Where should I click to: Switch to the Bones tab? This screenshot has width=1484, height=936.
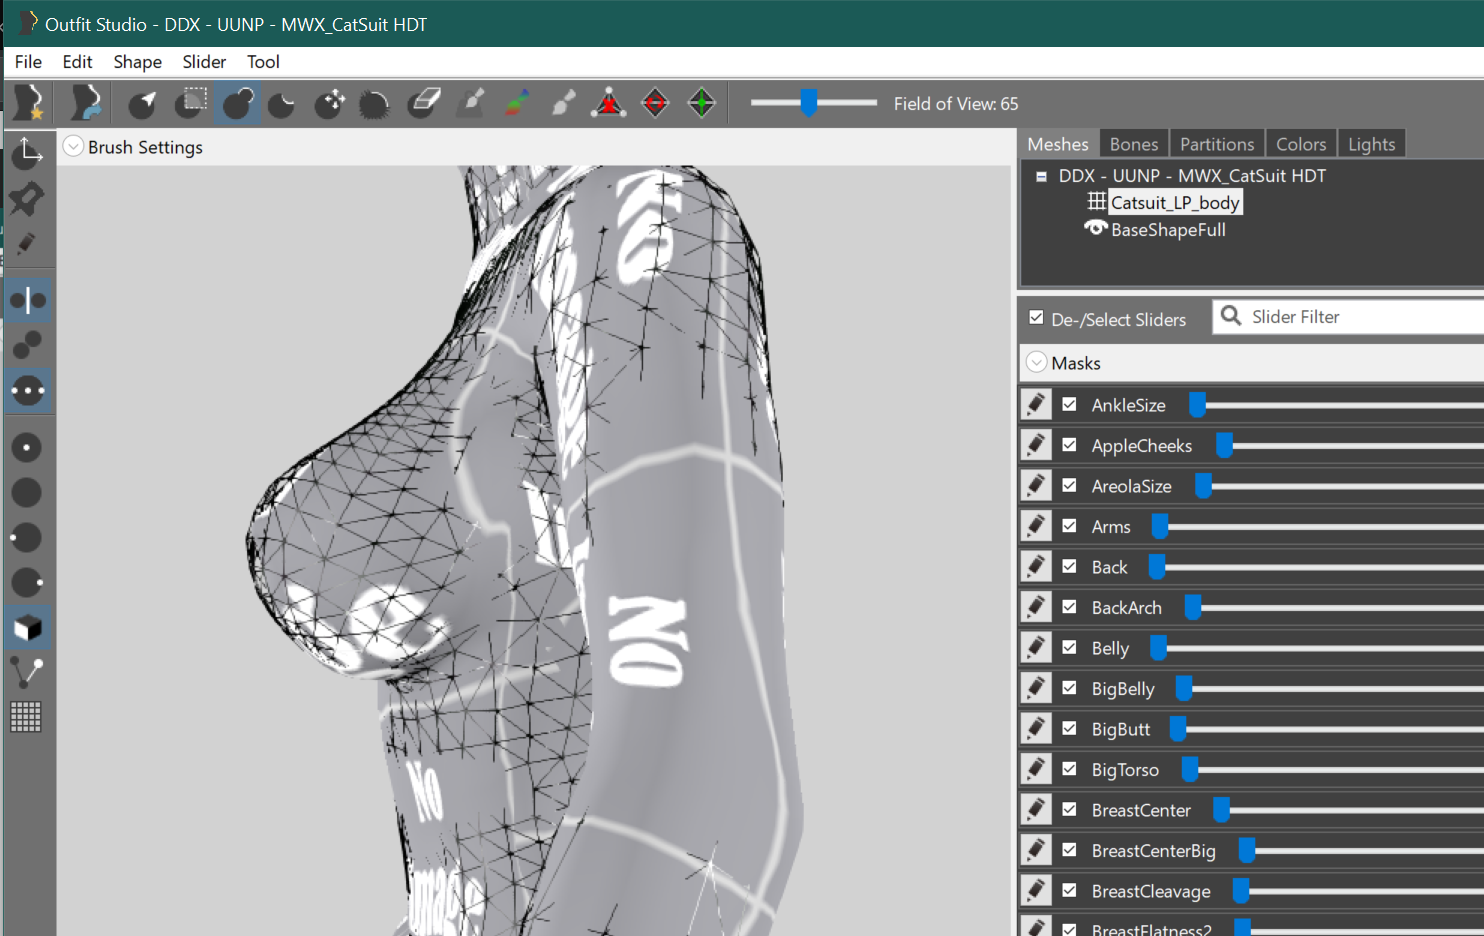[1134, 144]
